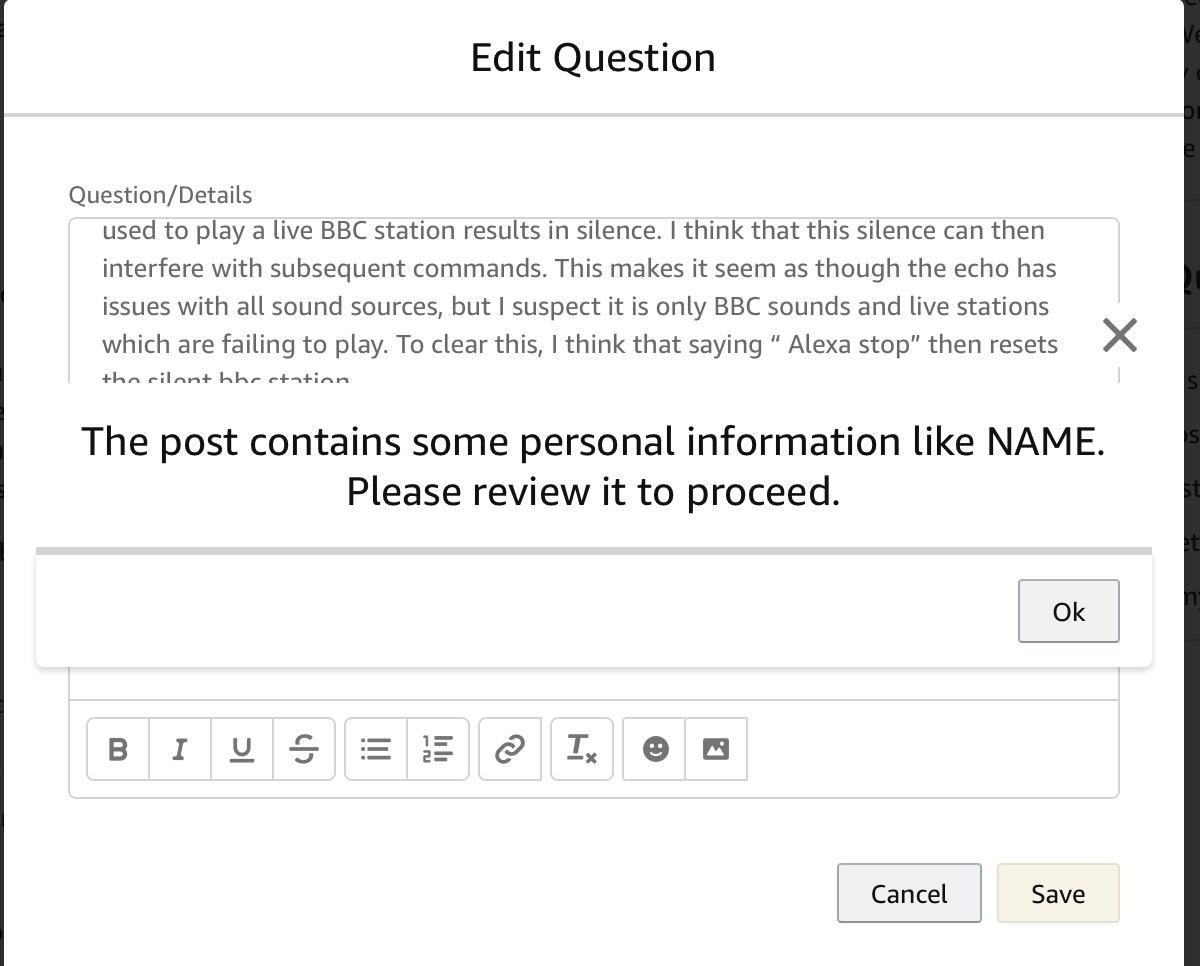Insert an image into post

[716, 748]
